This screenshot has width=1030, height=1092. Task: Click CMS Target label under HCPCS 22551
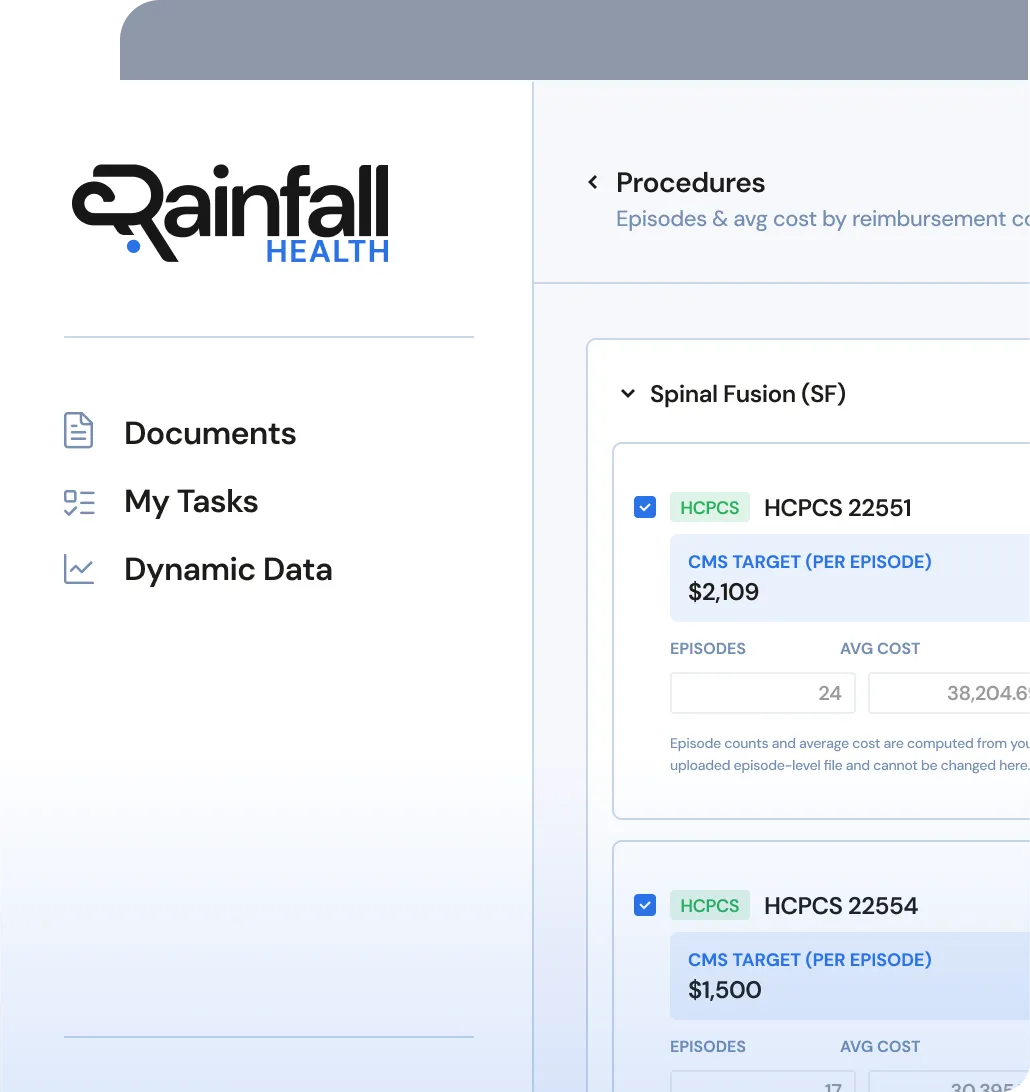coord(809,561)
